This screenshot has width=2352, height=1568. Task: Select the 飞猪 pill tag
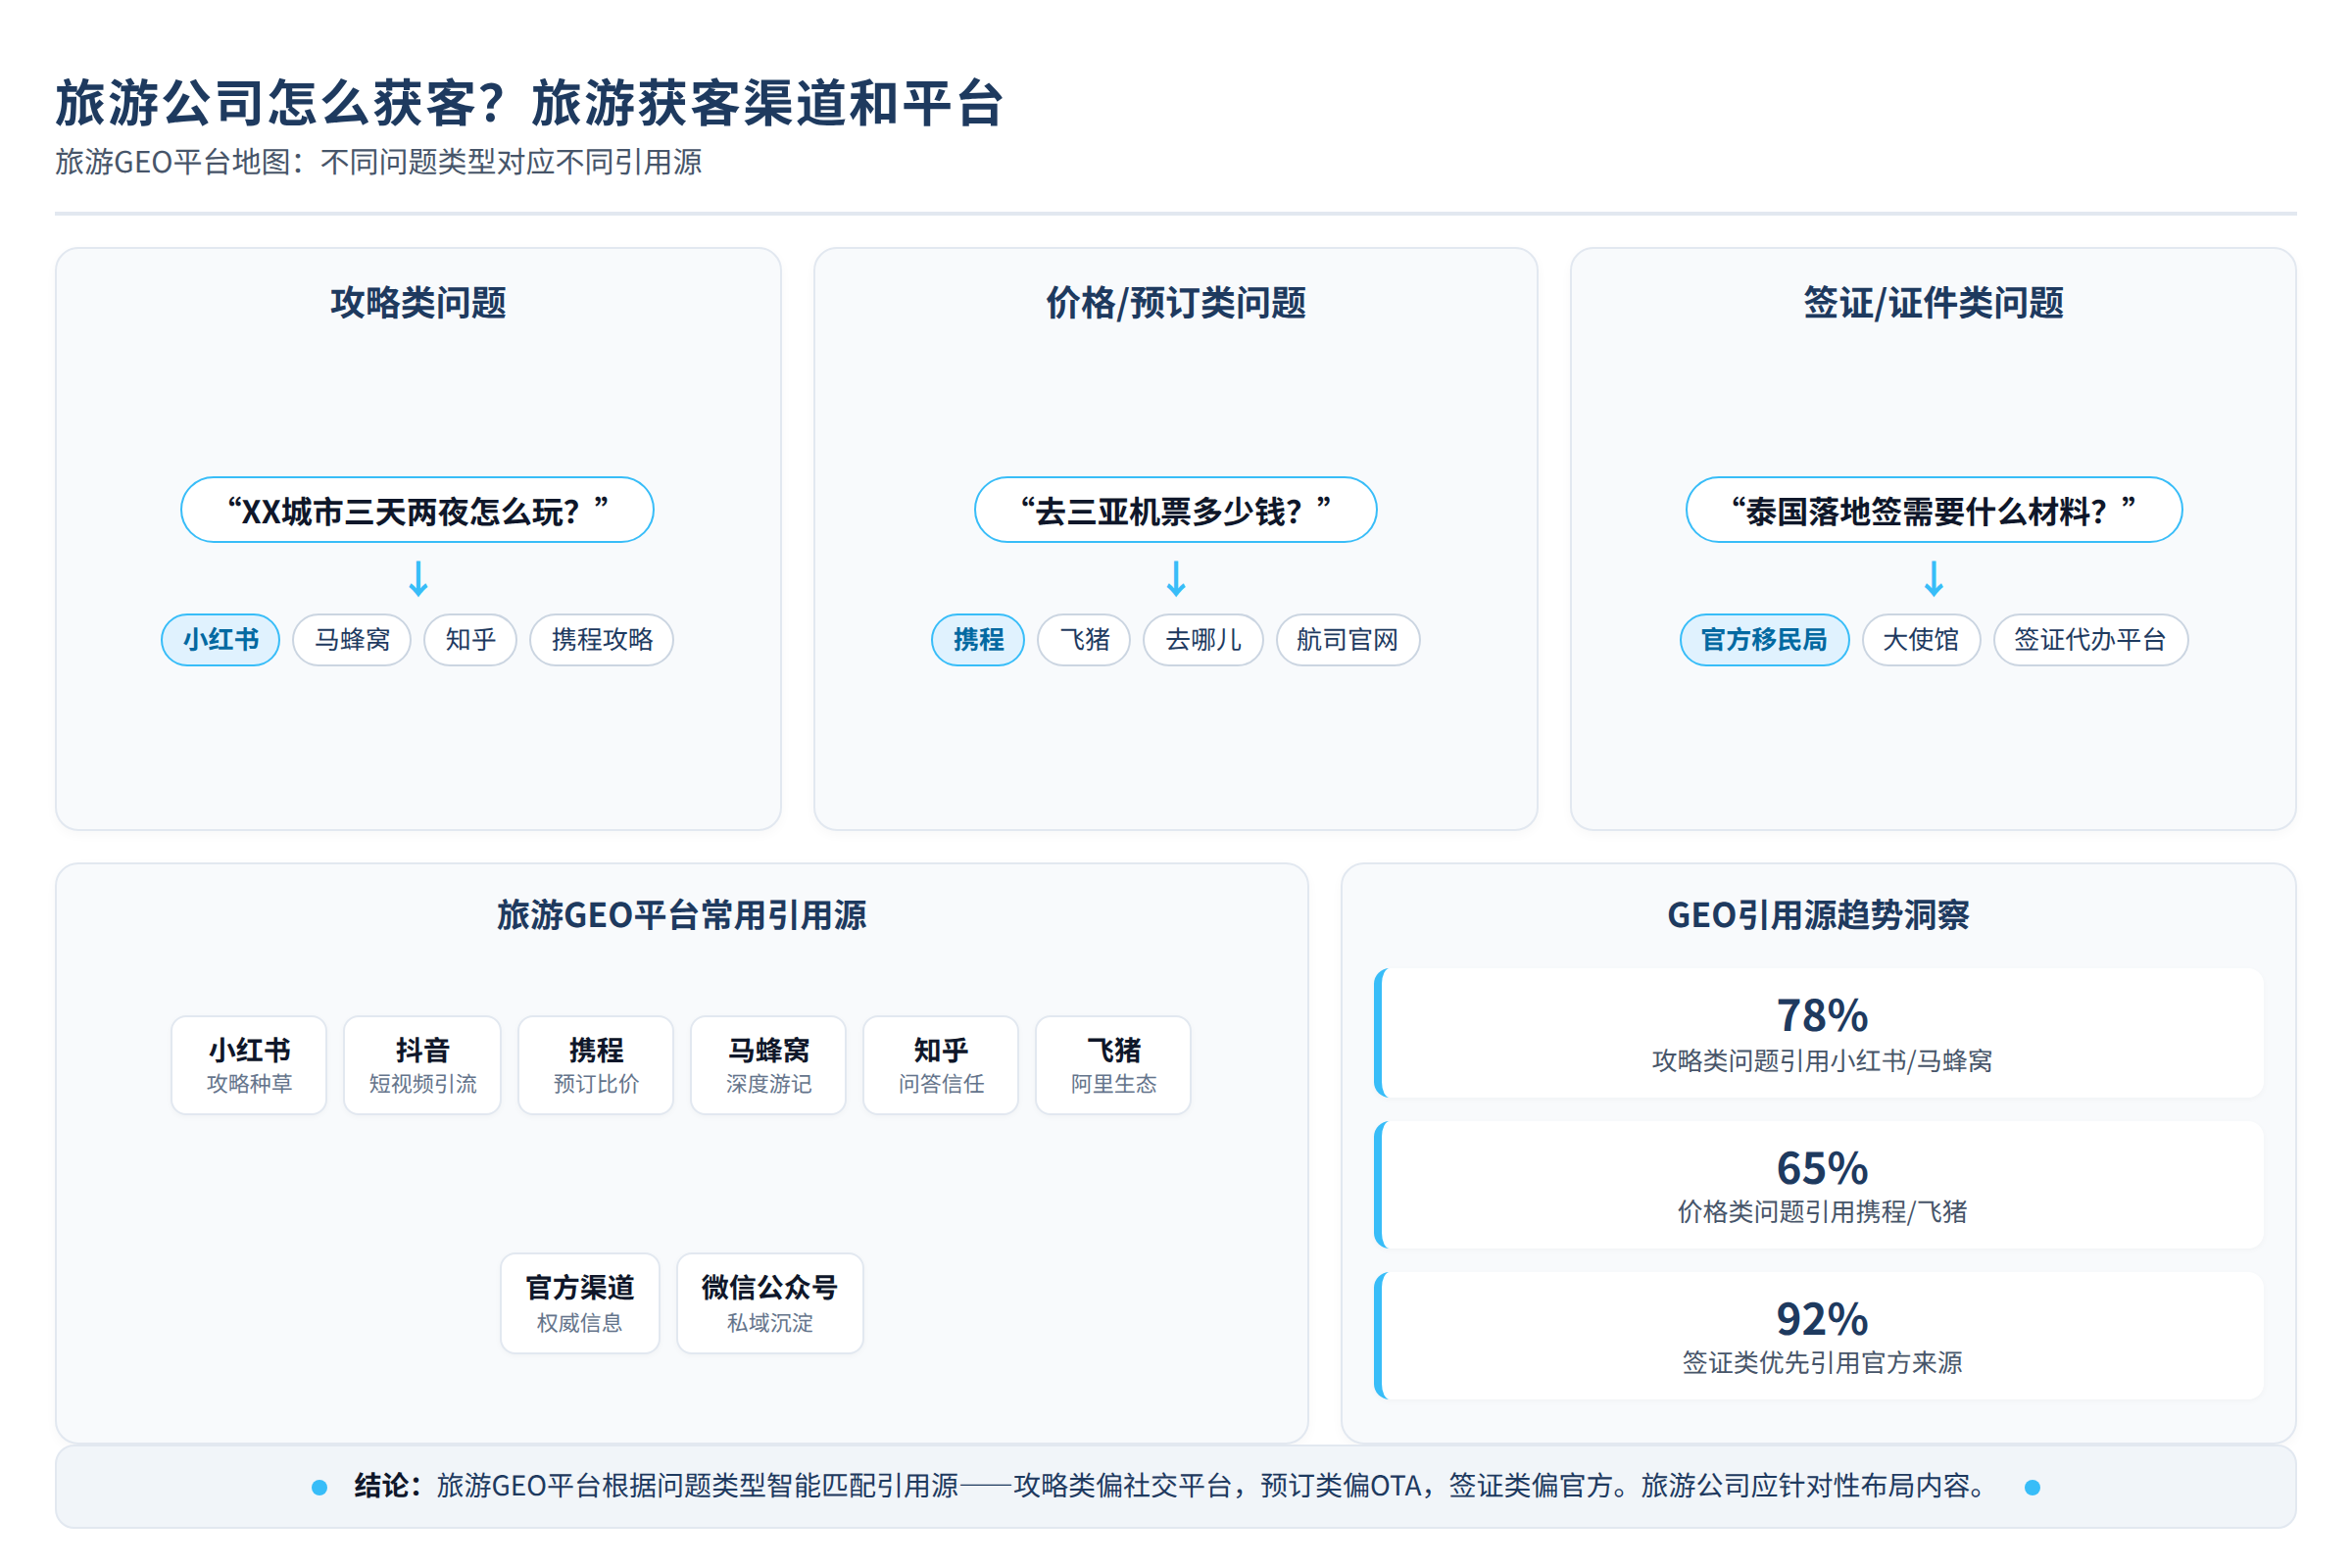point(1084,640)
